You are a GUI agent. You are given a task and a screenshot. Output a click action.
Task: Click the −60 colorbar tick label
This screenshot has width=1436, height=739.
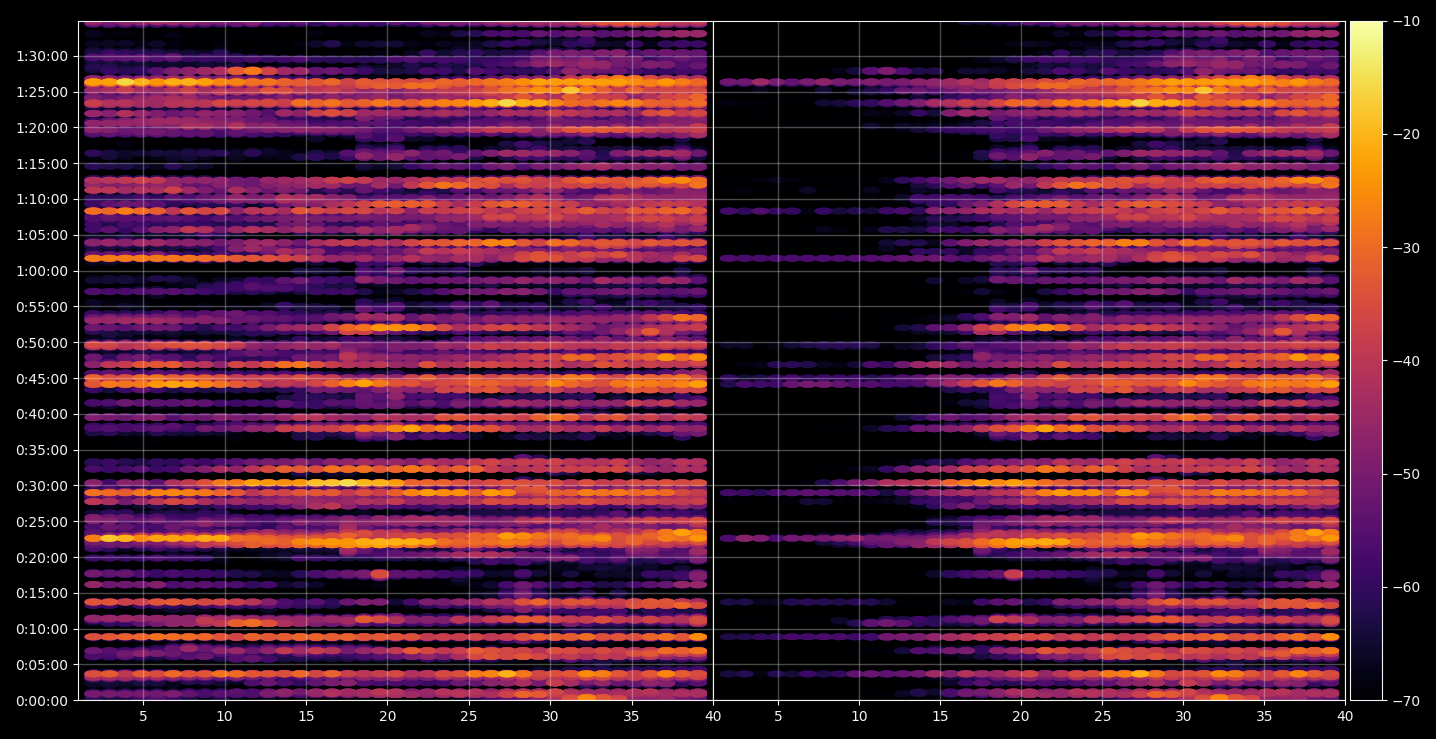point(1405,587)
